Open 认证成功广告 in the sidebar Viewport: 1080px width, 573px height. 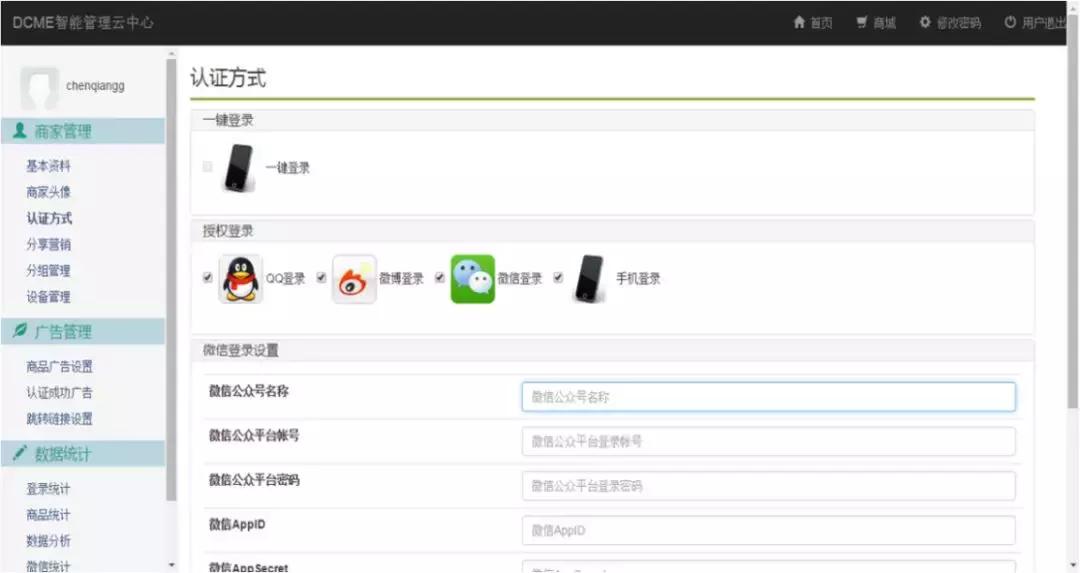pos(59,393)
